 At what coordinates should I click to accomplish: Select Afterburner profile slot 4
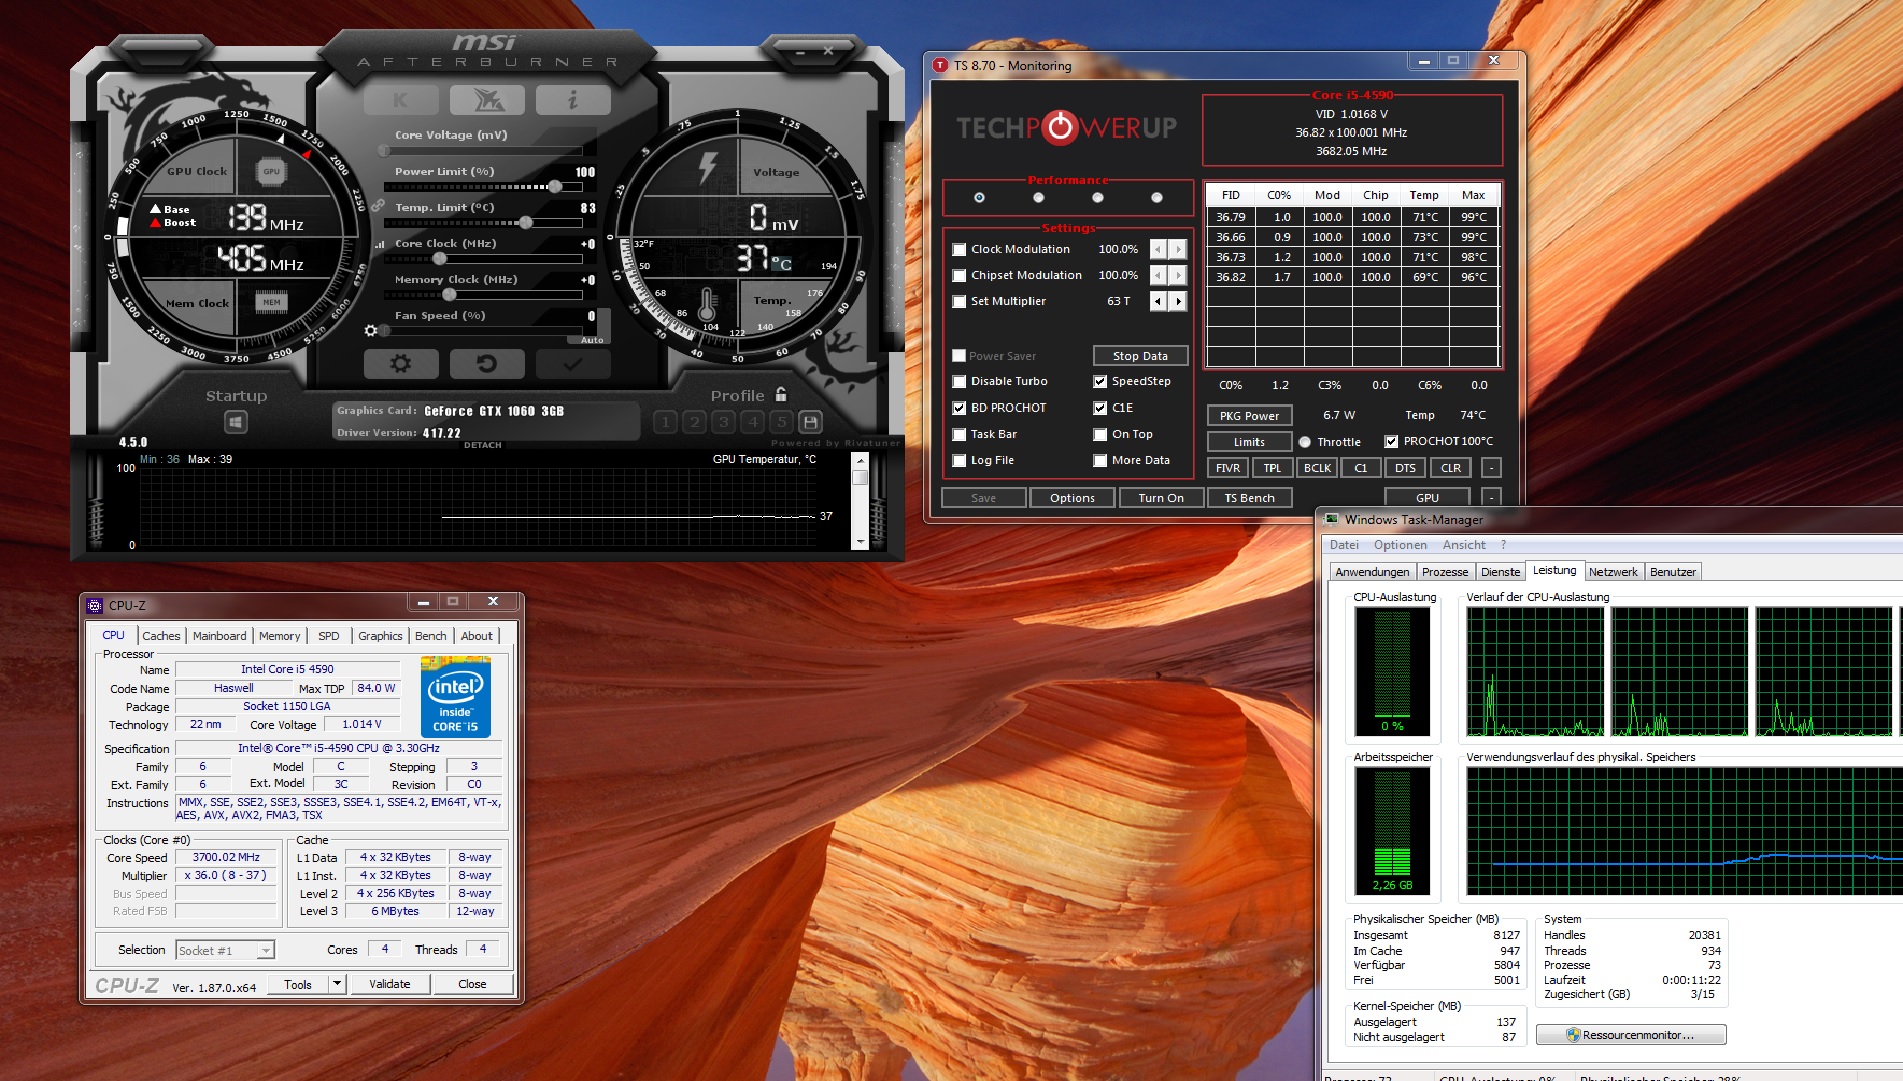tap(753, 422)
